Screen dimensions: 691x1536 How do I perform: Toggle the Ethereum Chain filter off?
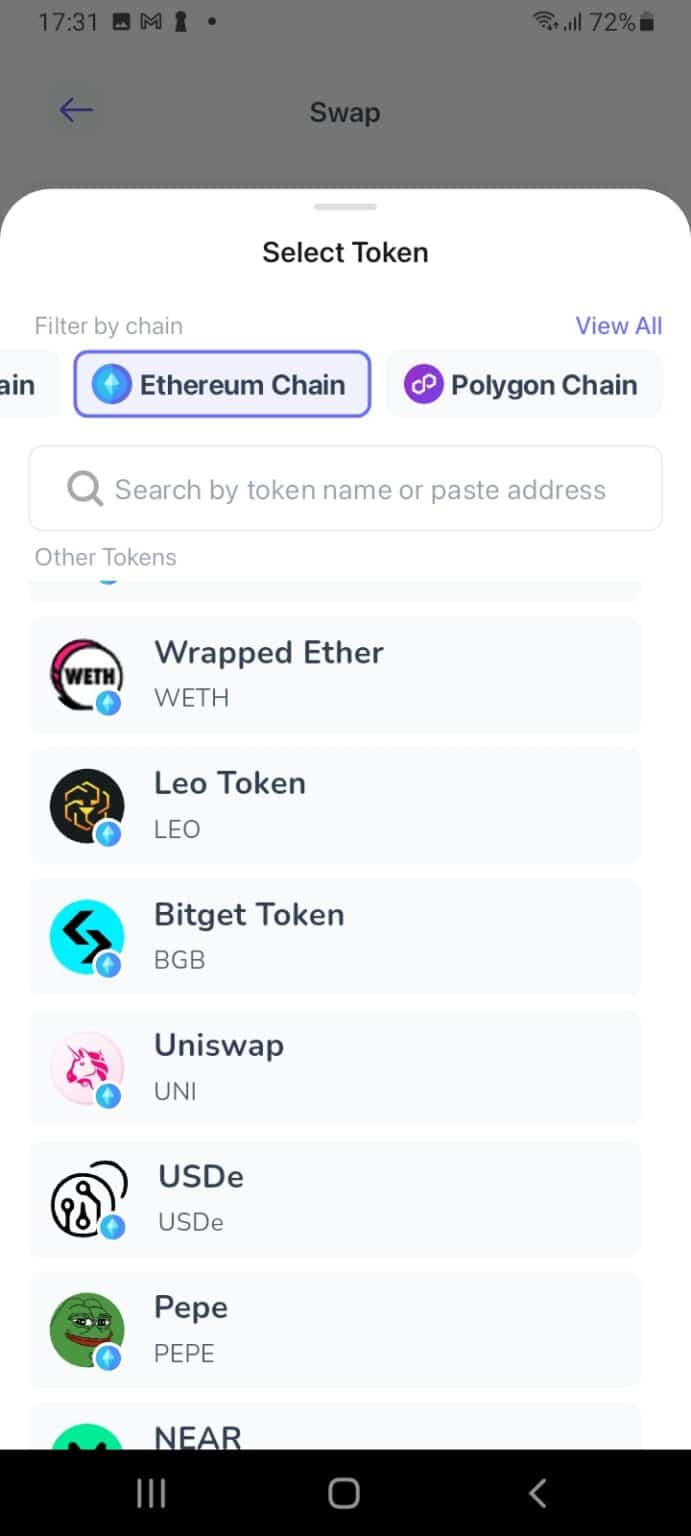222,384
